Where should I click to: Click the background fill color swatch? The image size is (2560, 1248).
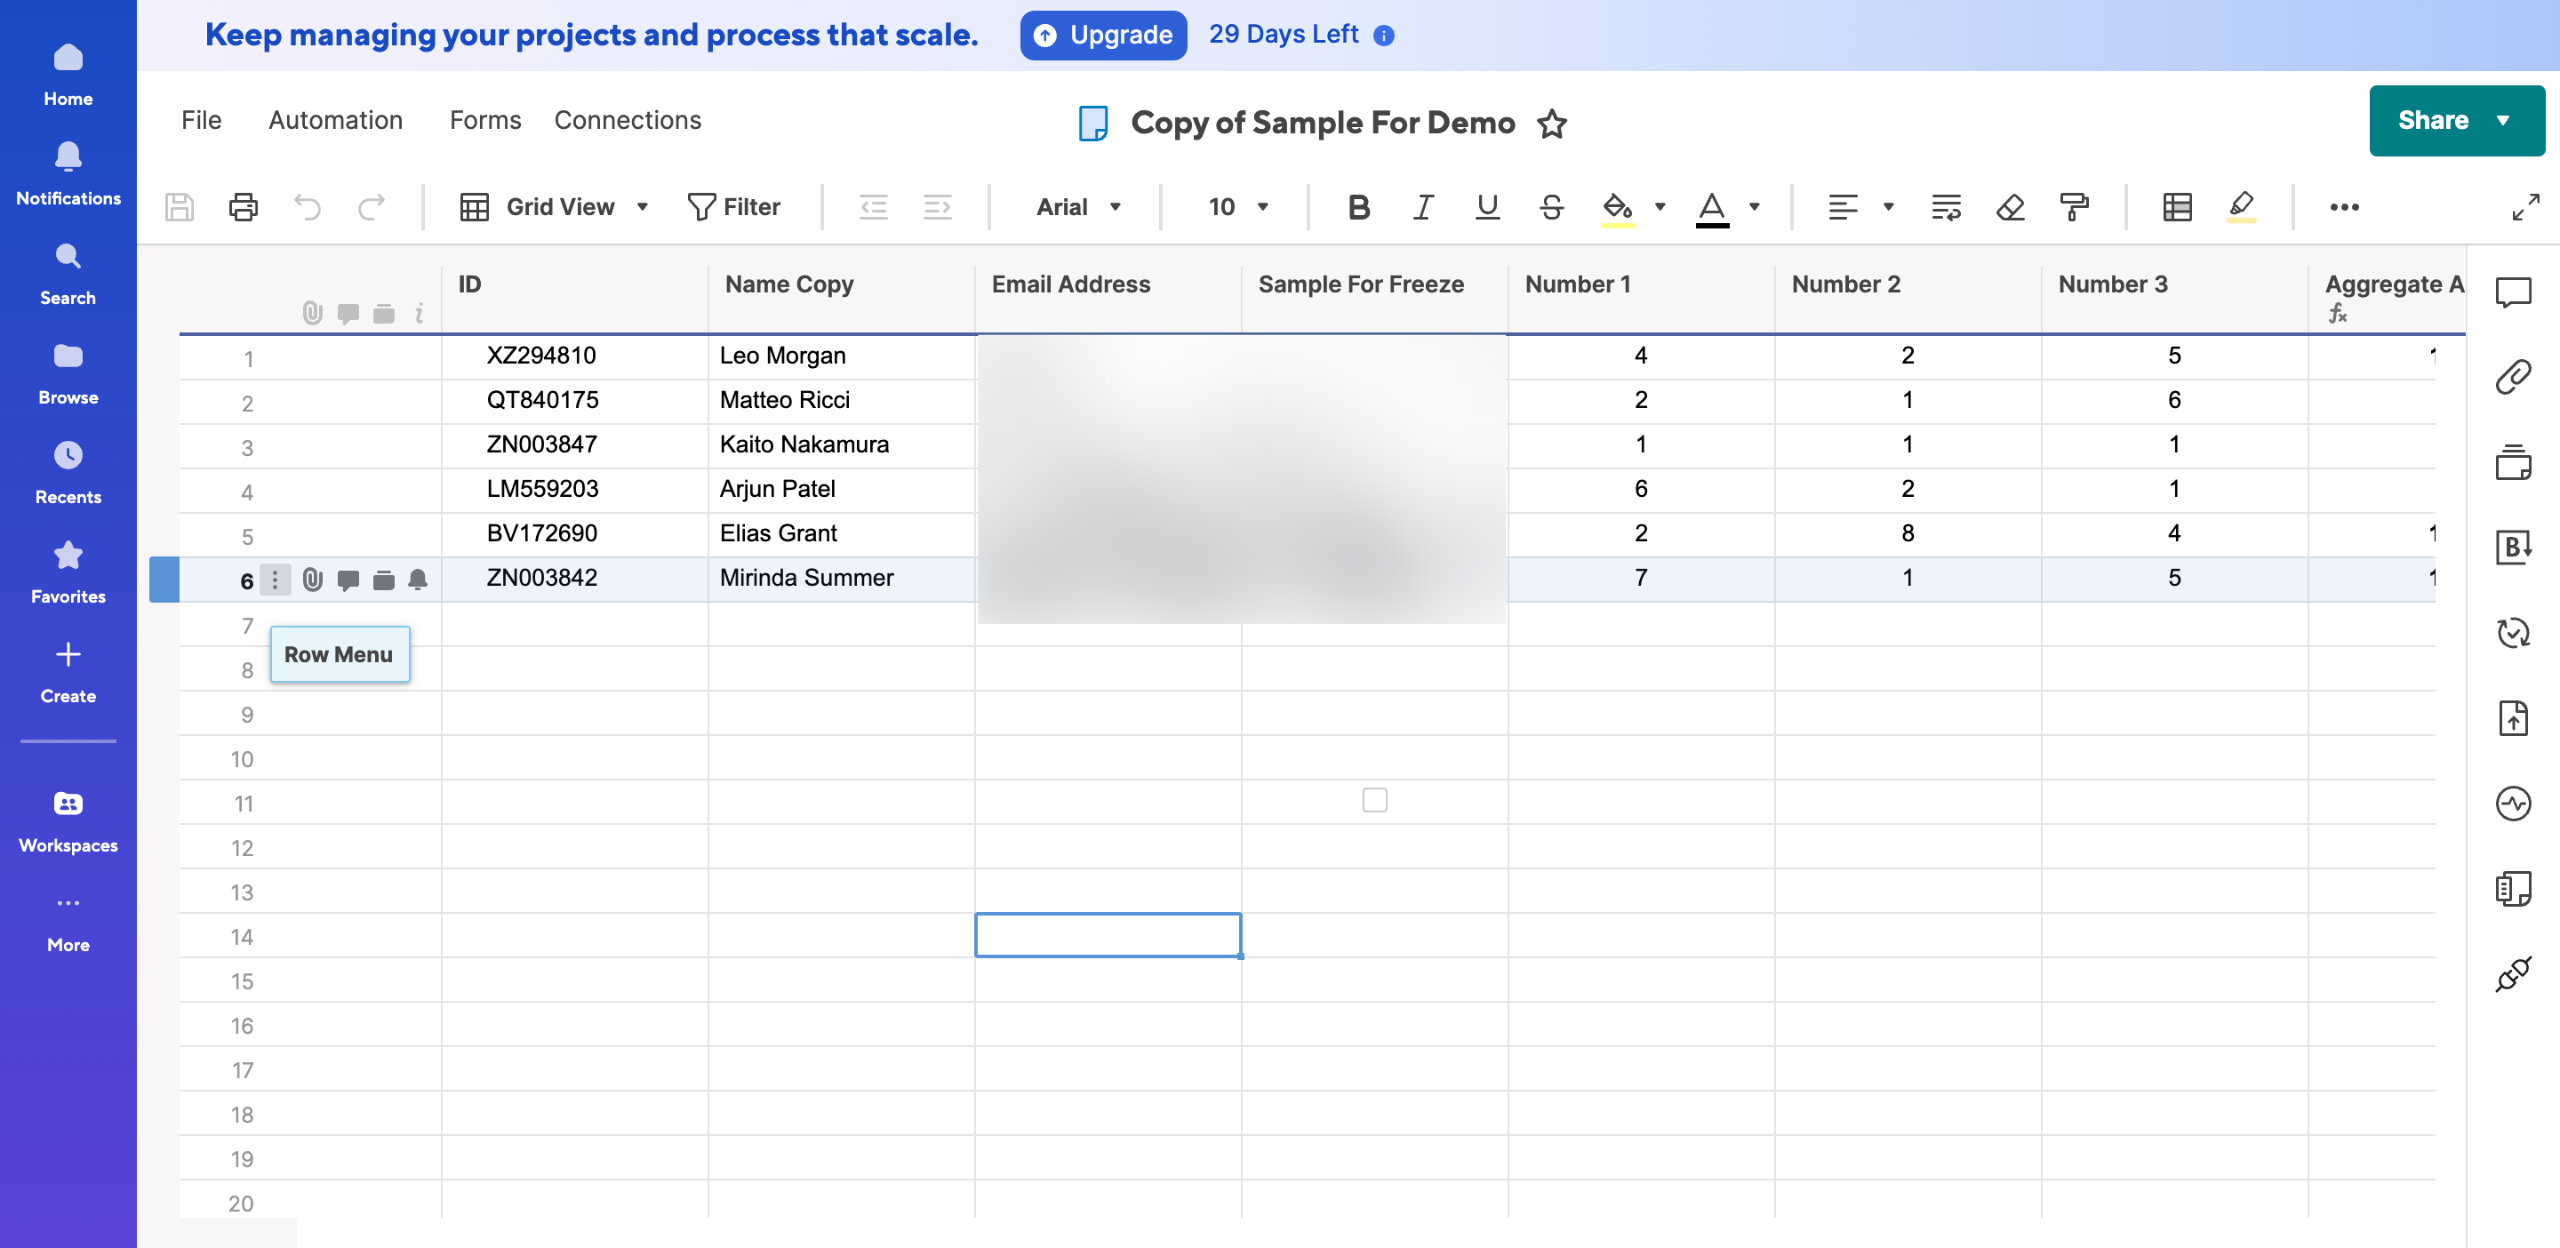(1617, 207)
